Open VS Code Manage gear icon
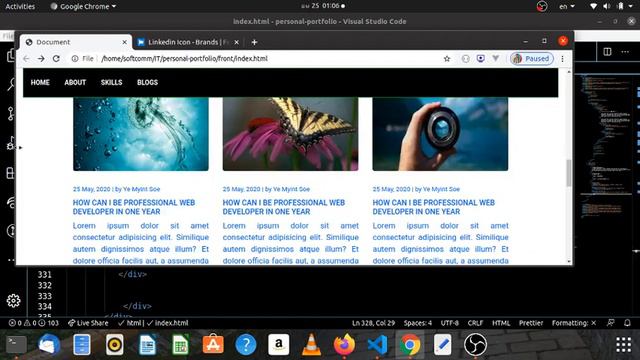The width and height of the screenshot is (640, 360). pos(13,301)
